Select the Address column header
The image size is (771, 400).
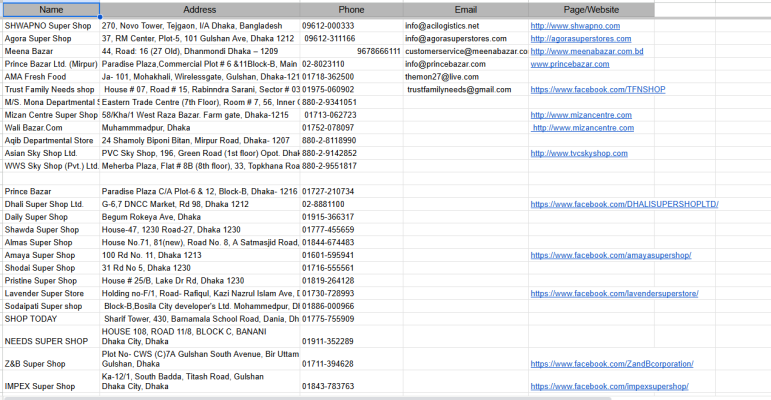[199, 9]
